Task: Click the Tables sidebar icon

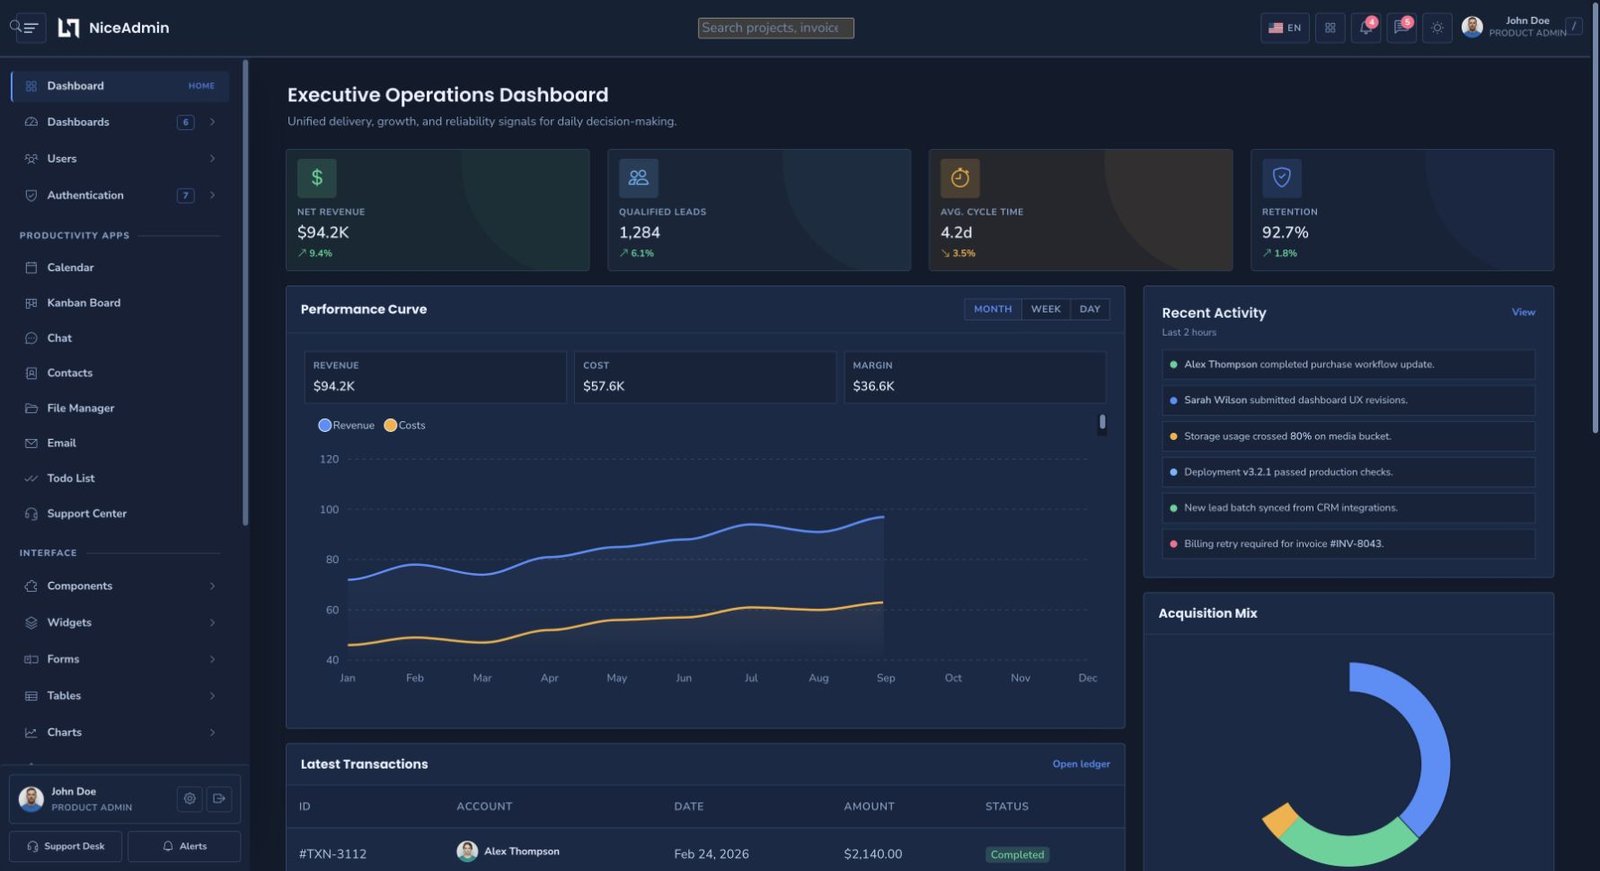Action: 31,696
